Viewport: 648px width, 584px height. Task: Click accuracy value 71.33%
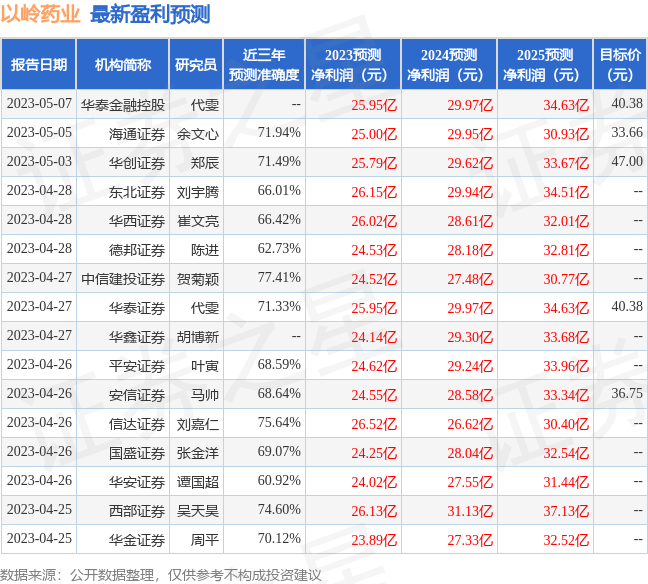pos(279,306)
